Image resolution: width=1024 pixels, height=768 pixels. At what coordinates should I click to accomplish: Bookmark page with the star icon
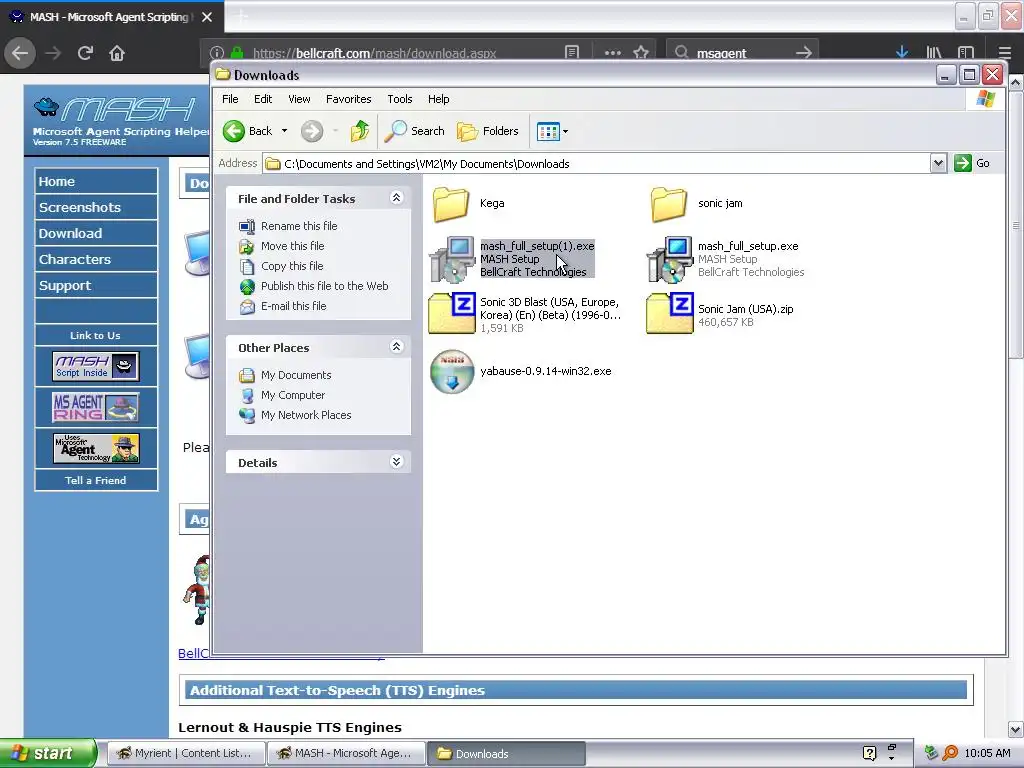coord(641,52)
